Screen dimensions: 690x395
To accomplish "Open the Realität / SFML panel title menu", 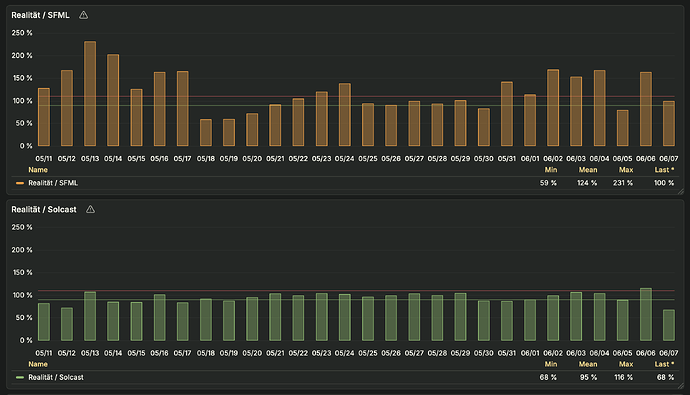I will click(x=40, y=15).
